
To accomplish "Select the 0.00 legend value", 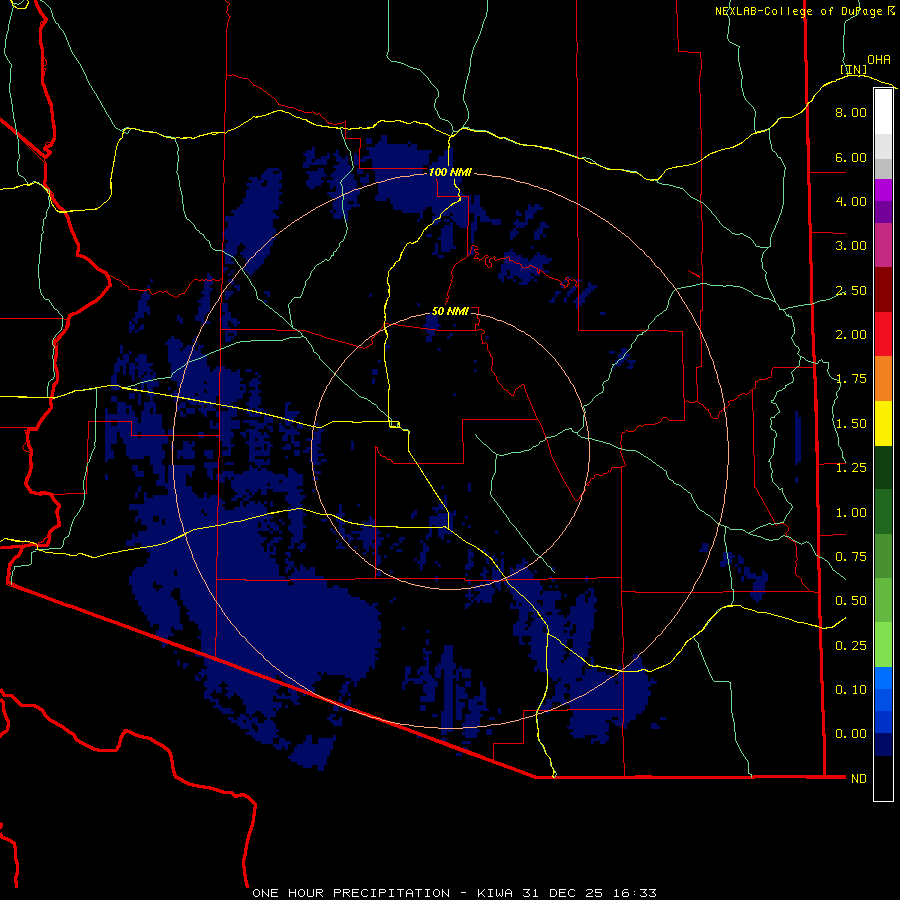I will click(851, 734).
